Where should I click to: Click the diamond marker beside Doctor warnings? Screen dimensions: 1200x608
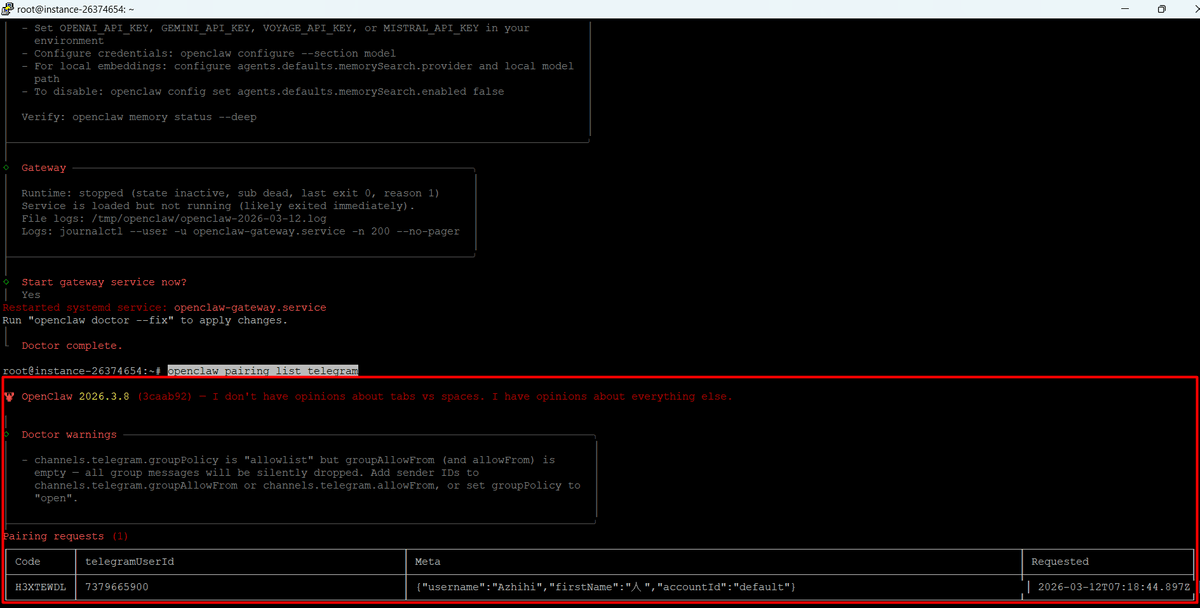coord(6,435)
